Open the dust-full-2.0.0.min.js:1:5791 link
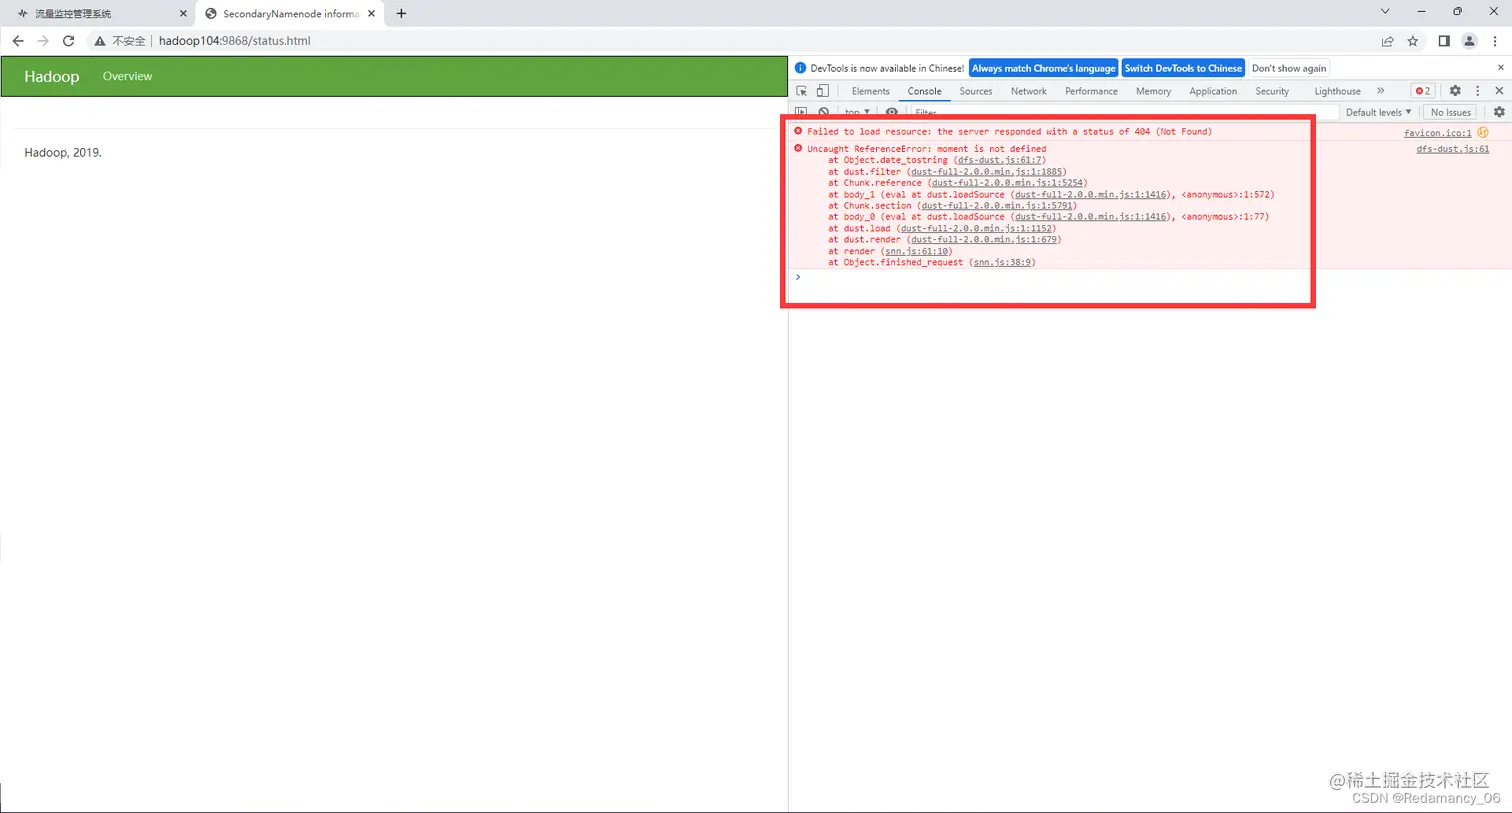 997,206
